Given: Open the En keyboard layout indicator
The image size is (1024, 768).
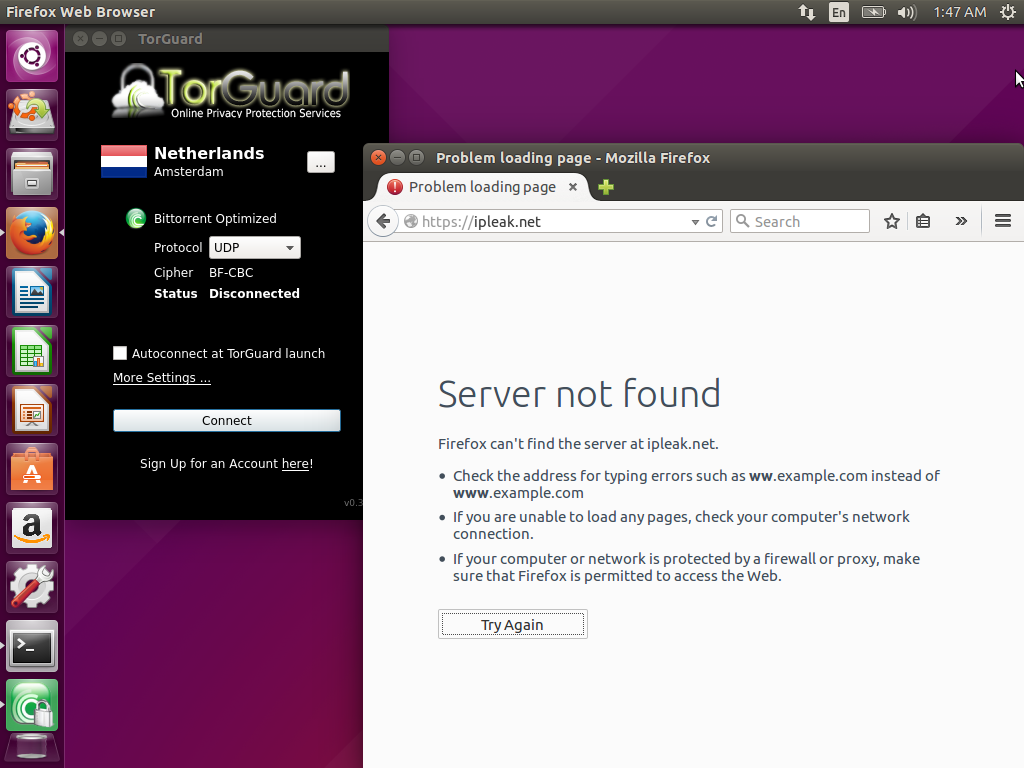Looking at the screenshot, I should pos(839,12).
